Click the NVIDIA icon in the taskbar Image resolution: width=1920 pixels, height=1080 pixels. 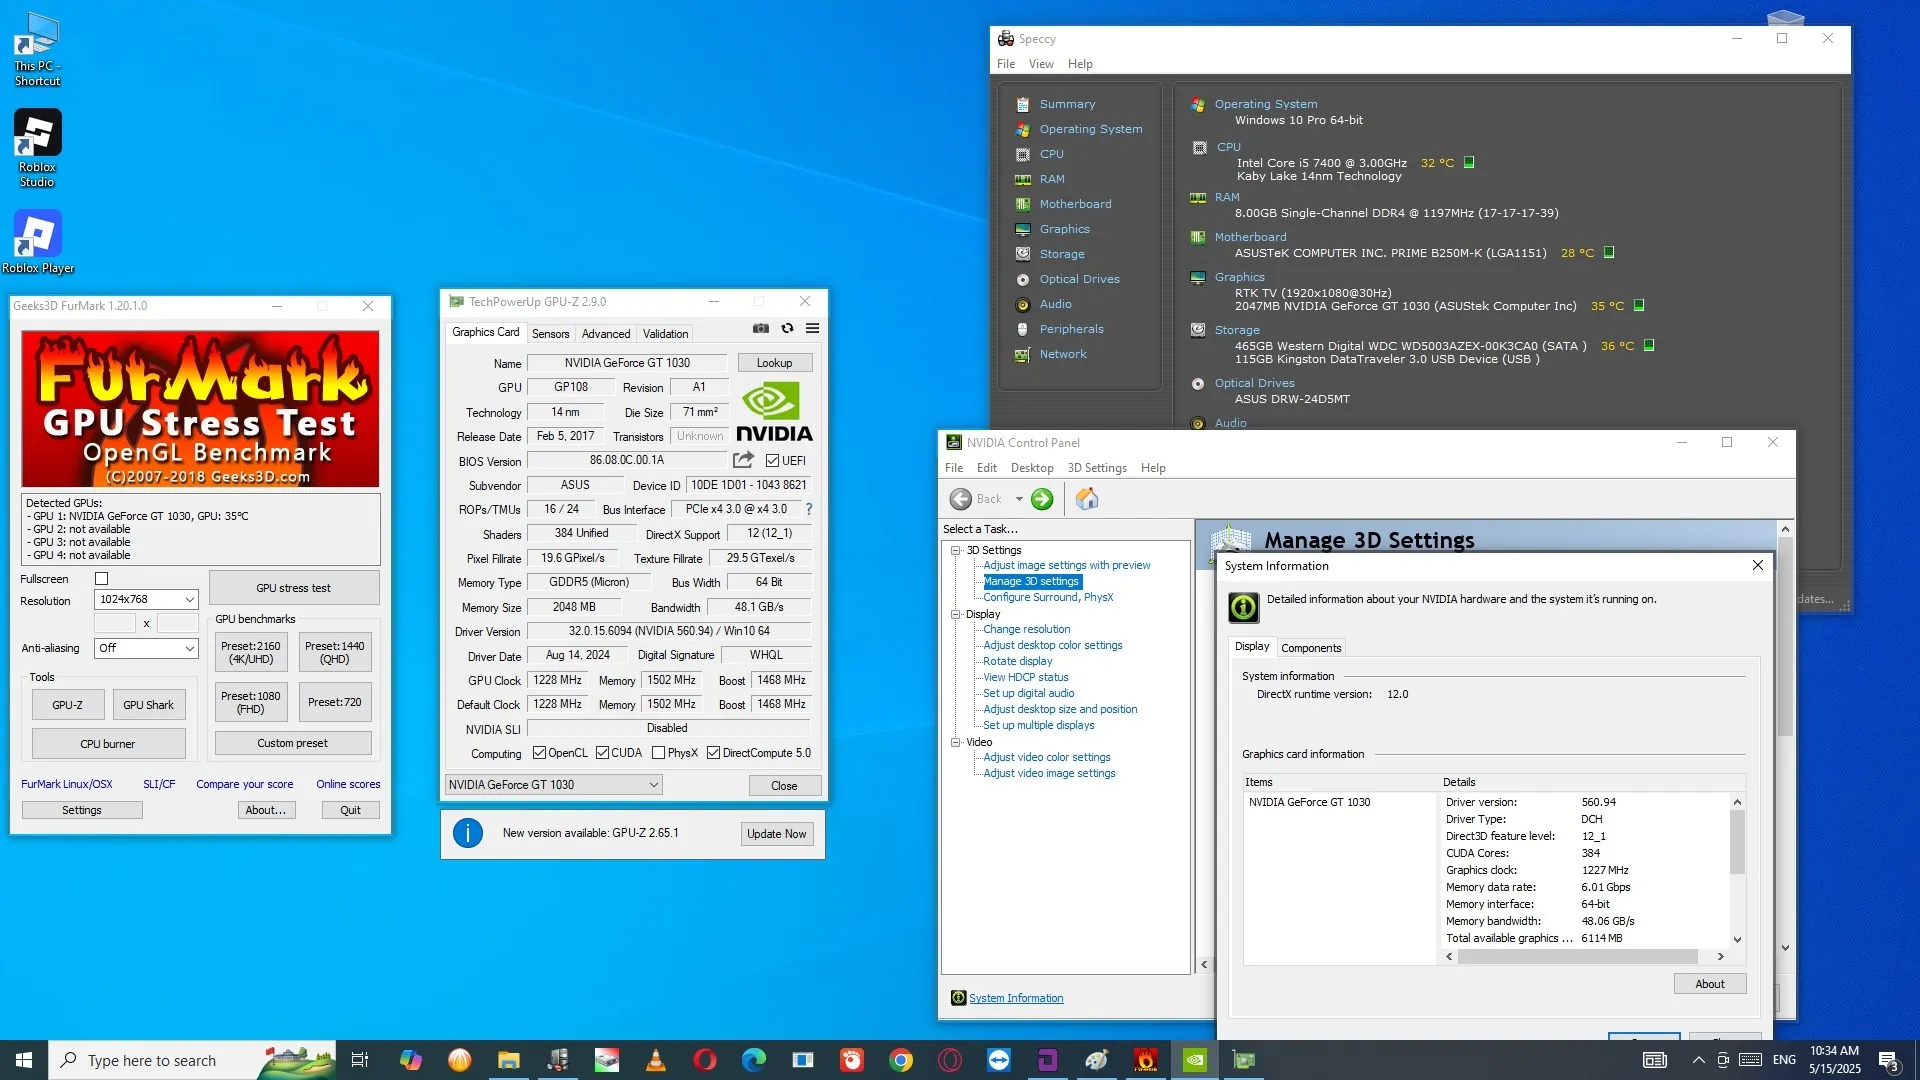1195,1060
